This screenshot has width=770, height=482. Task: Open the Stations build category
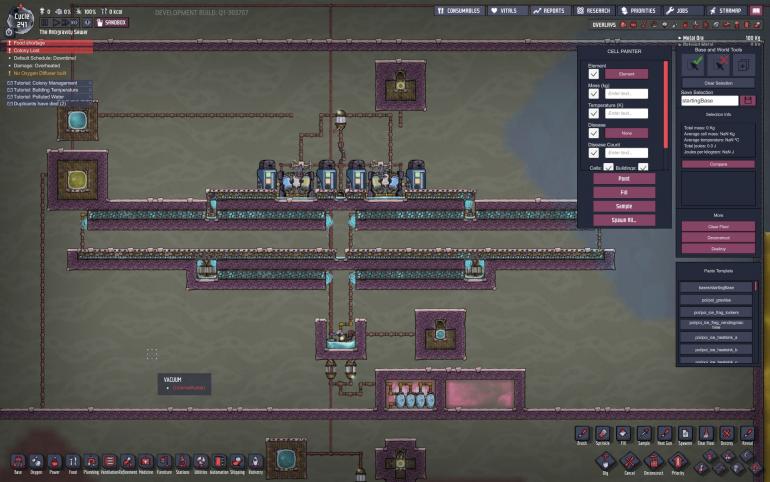[x=182, y=463]
